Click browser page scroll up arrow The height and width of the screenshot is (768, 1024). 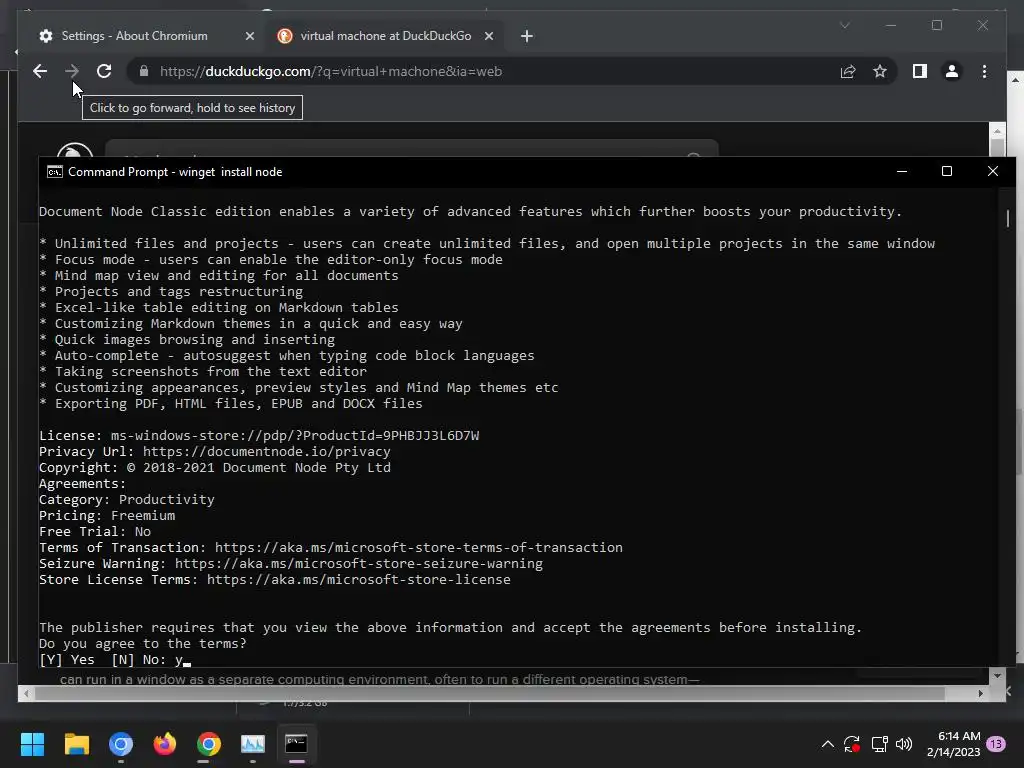pos(997,130)
